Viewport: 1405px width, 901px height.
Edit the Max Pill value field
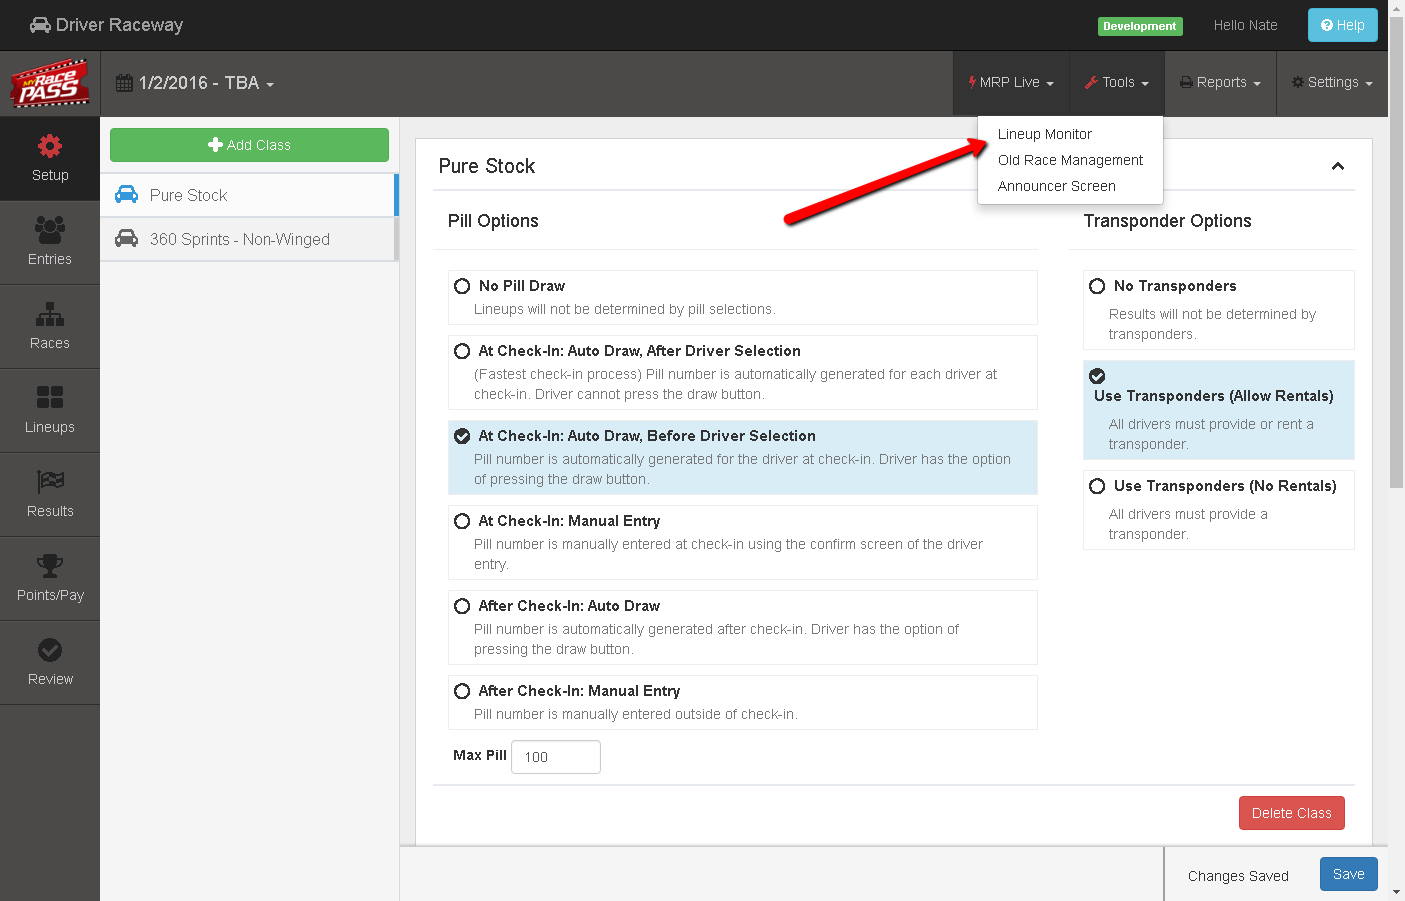pyautogui.click(x=555, y=757)
